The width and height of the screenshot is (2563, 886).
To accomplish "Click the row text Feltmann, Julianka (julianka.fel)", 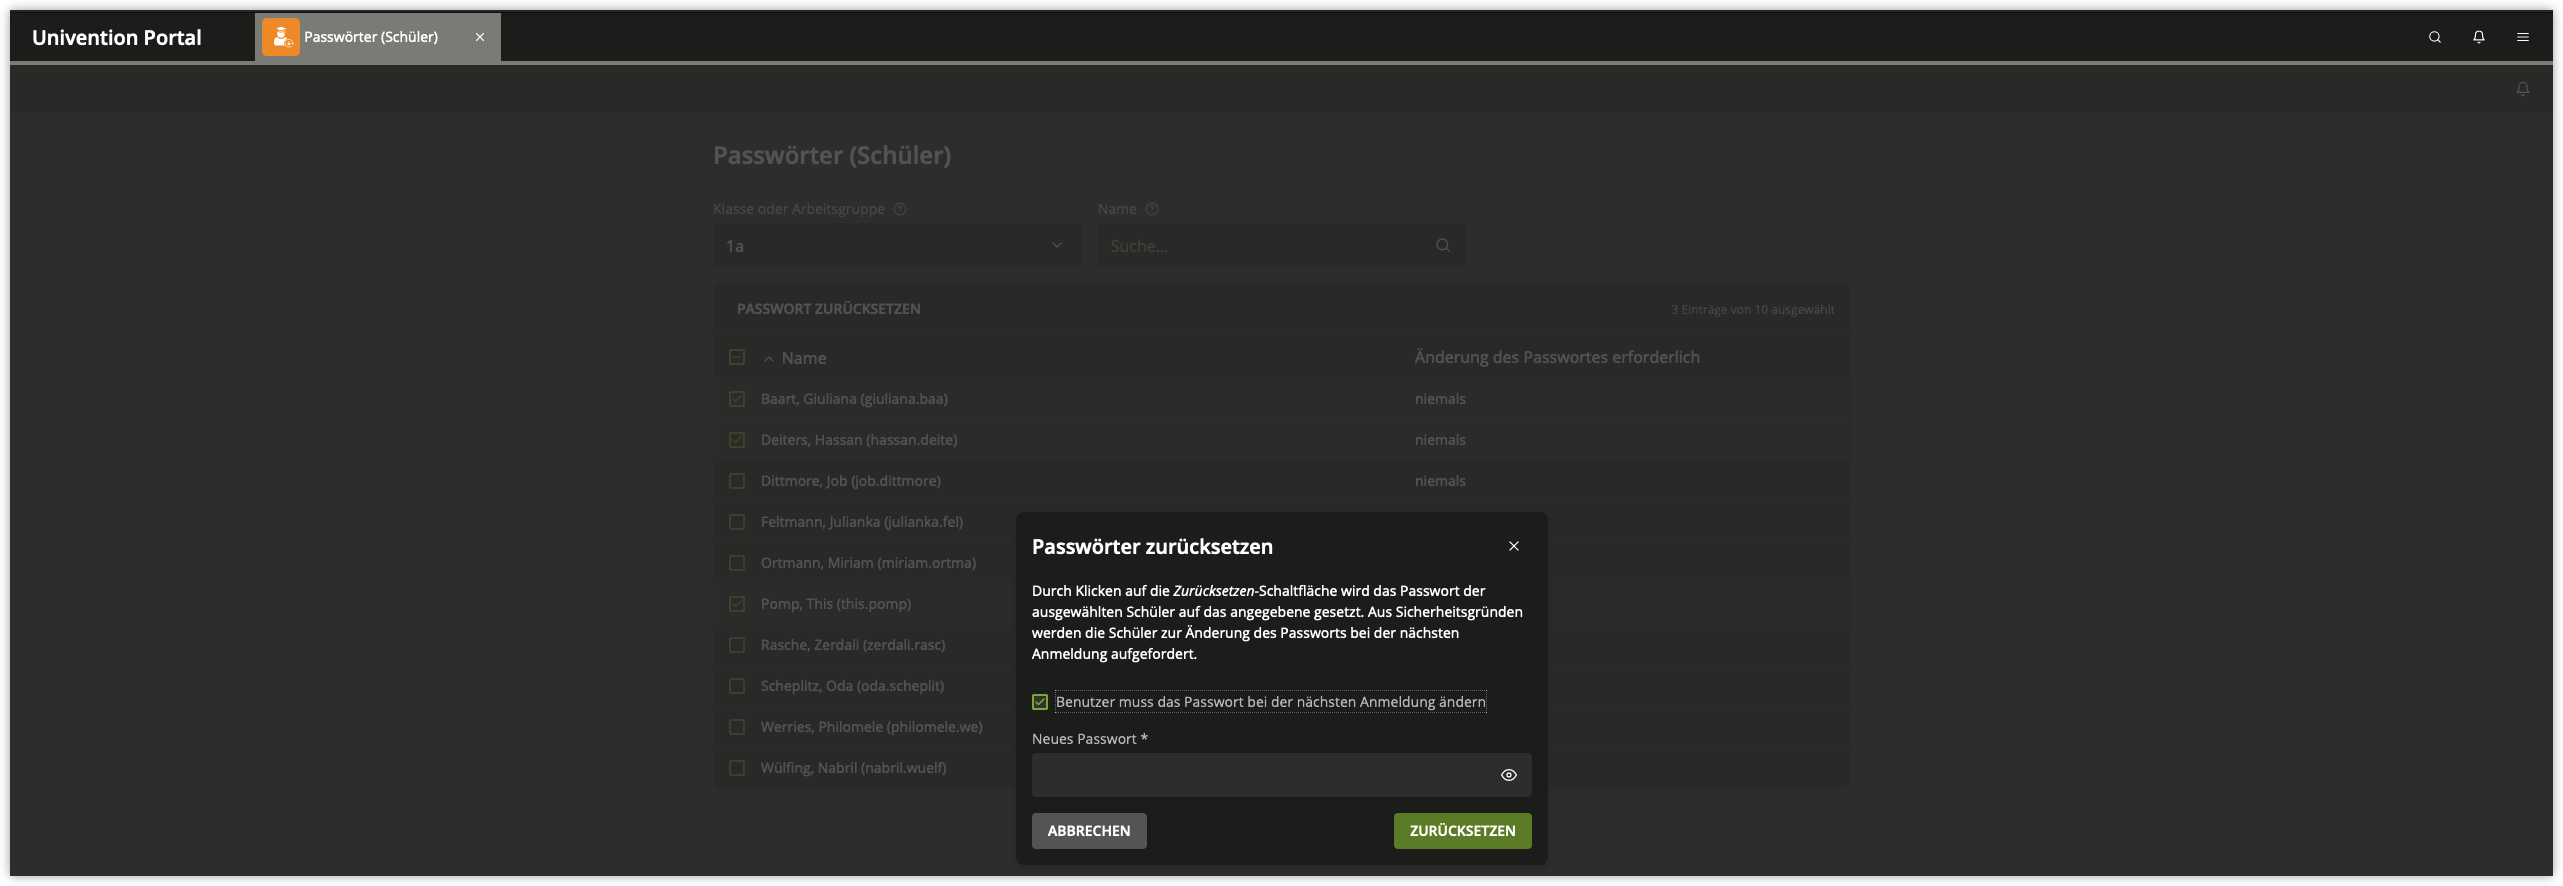I will tap(862, 522).
